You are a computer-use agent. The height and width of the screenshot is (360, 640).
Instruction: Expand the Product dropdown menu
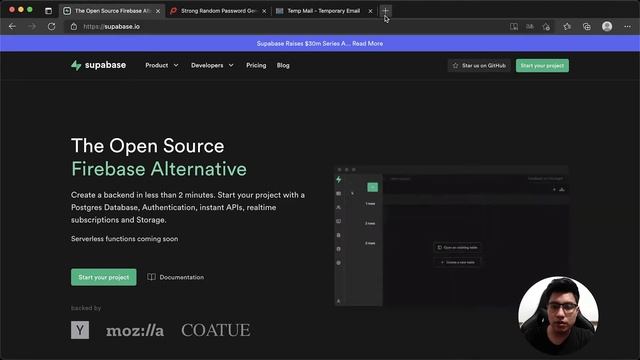pyautogui.click(x=162, y=65)
